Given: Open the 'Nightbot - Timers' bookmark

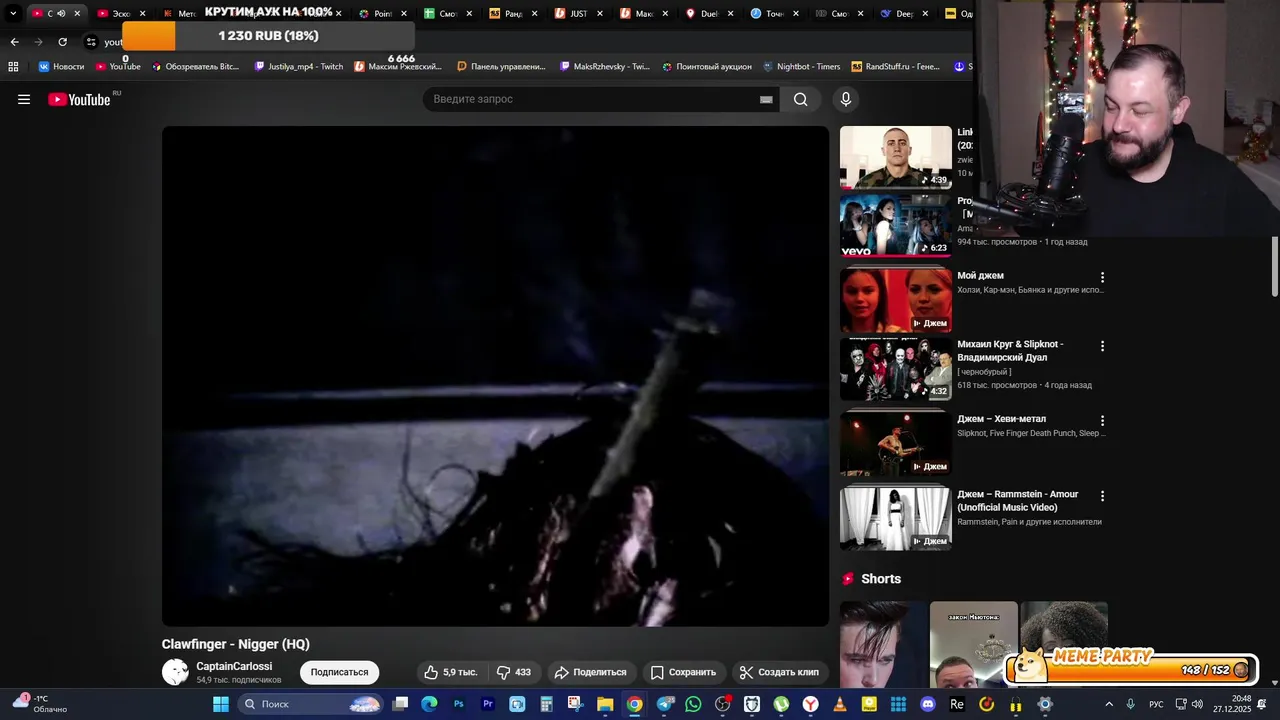Looking at the screenshot, I should pos(801,66).
